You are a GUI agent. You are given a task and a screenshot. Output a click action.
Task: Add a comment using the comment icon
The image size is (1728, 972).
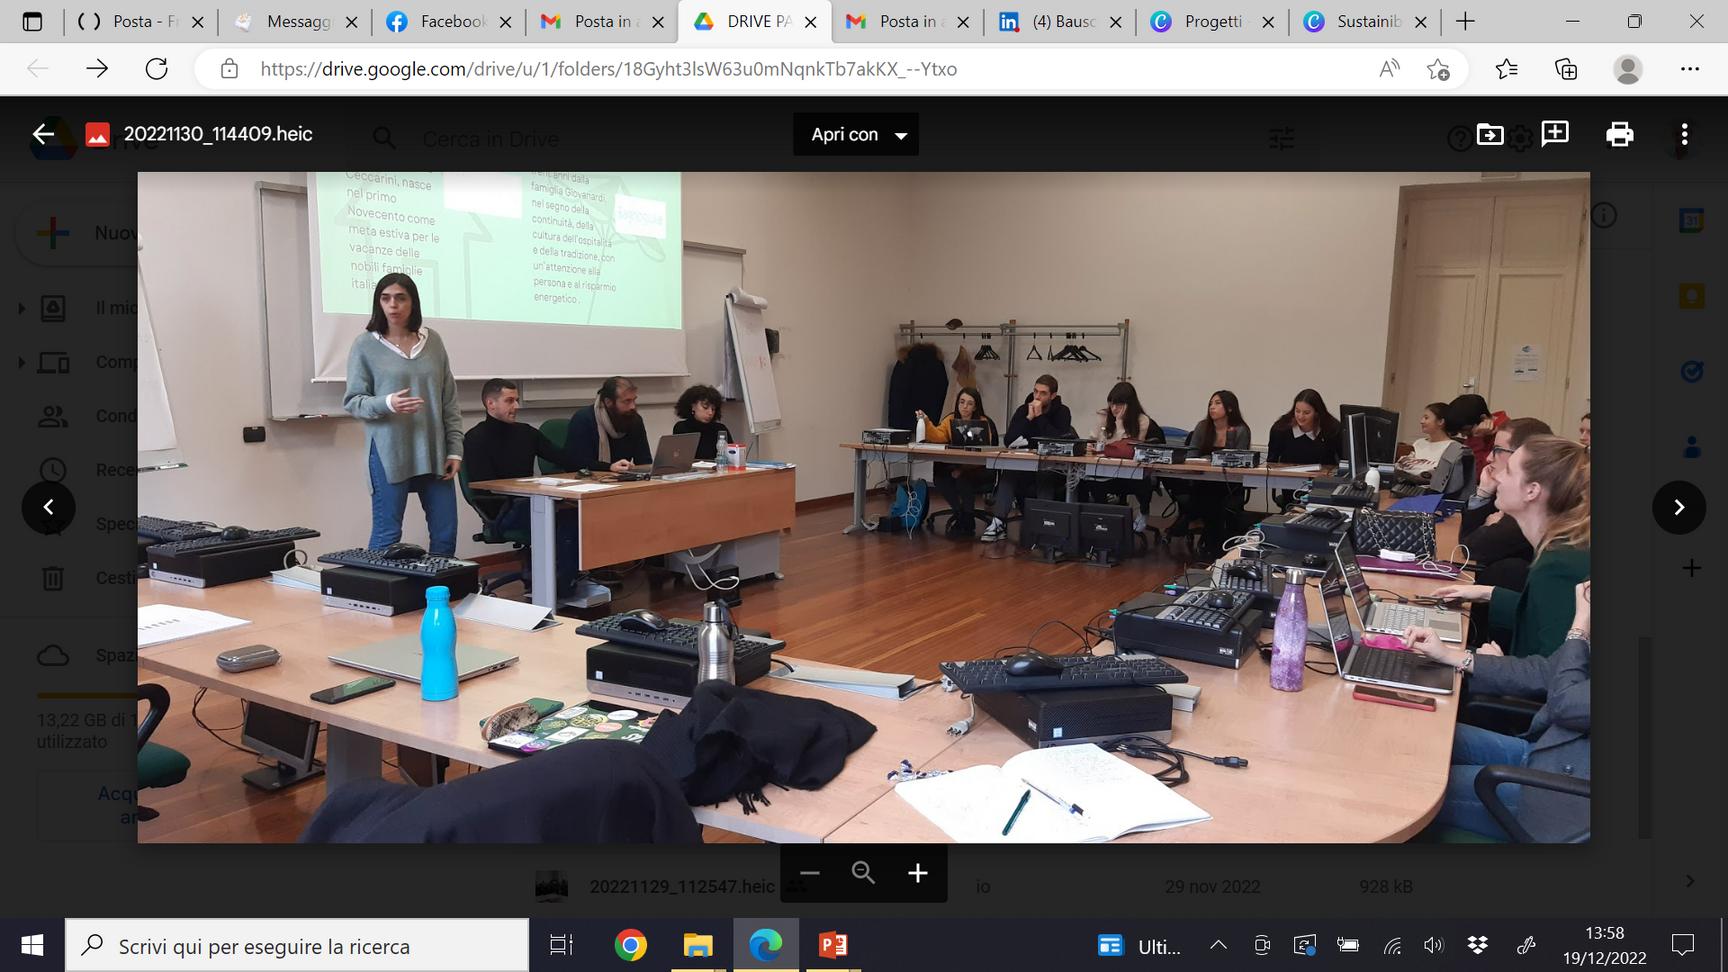(1555, 134)
